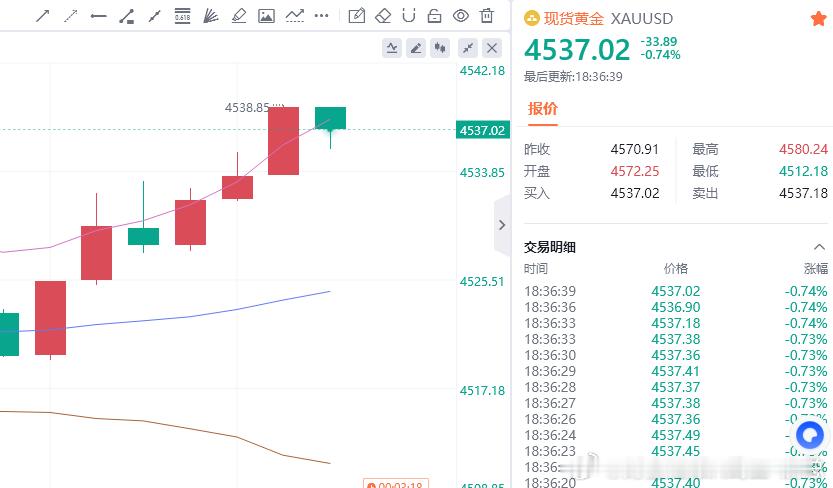Click the 卖出 price 4537.18
The image size is (833, 488).
(x=803, y=193)
